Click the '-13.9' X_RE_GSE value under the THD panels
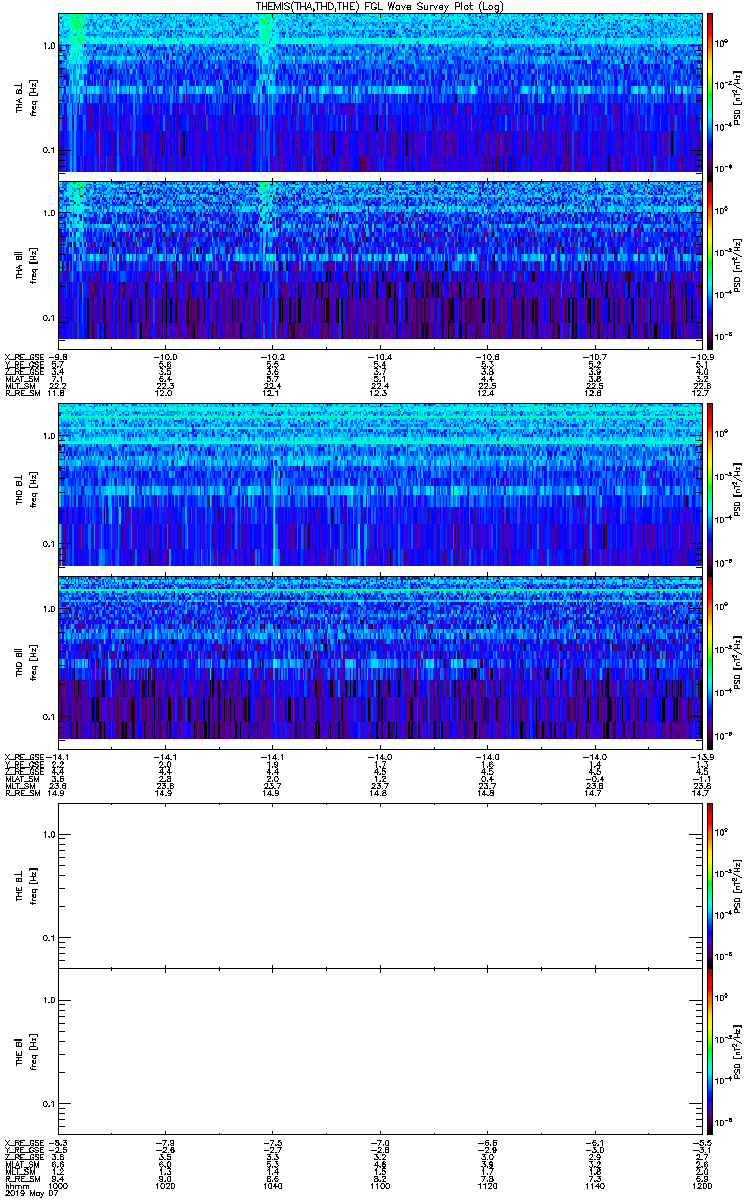 click(x=701, y=757)
